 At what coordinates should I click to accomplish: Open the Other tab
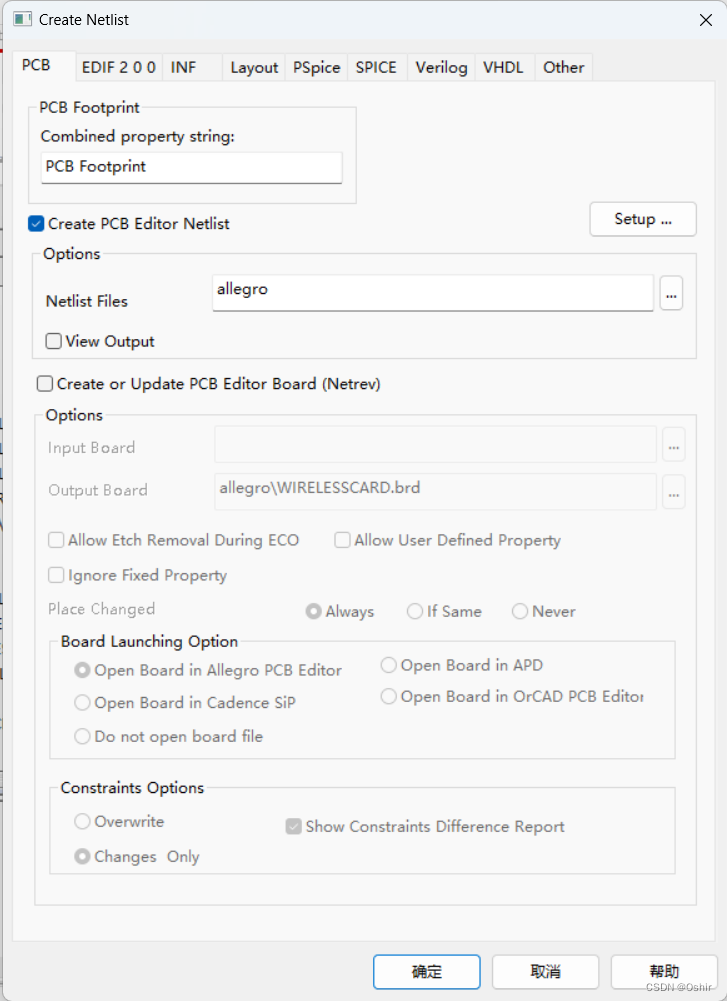point(563,67)
